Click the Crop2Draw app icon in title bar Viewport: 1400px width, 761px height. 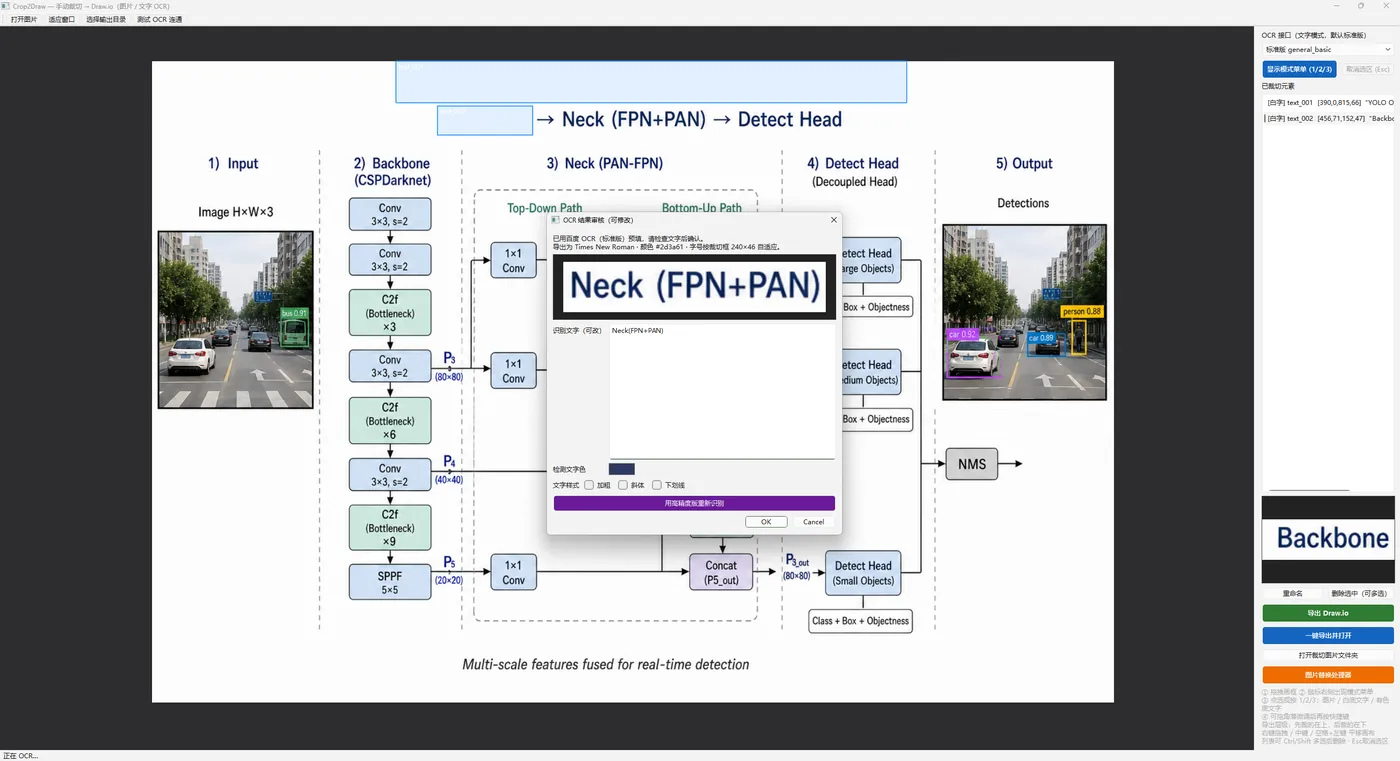[7, 6]
